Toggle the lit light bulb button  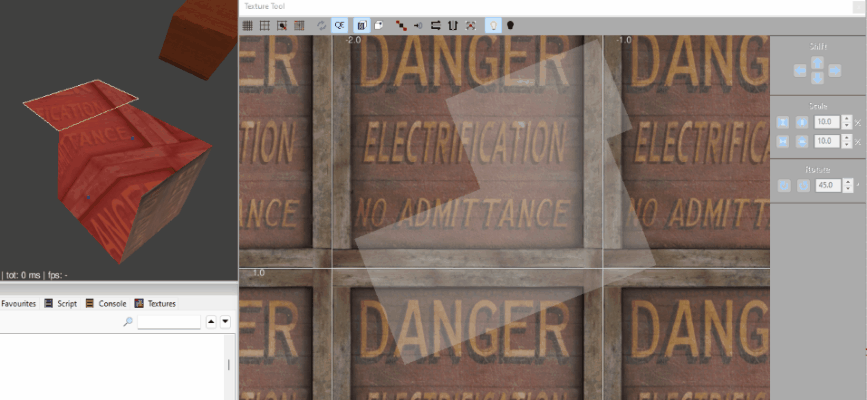coord(492,25)
